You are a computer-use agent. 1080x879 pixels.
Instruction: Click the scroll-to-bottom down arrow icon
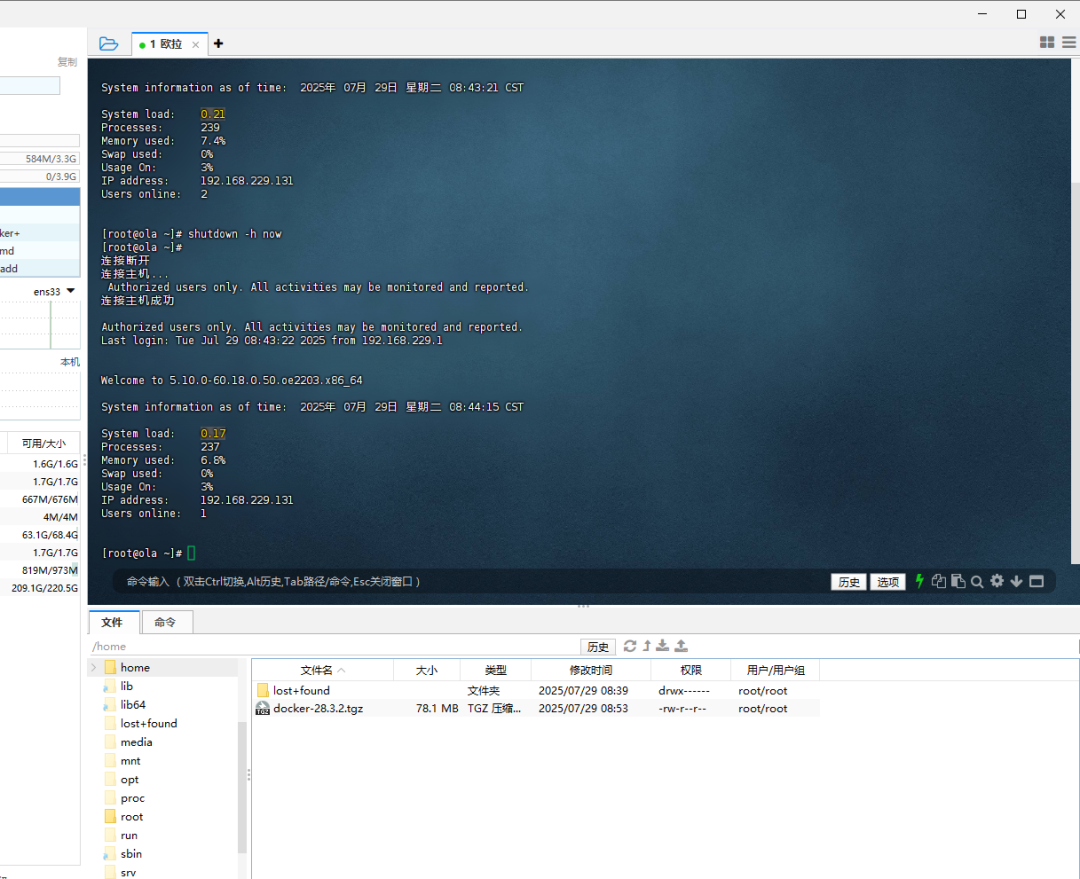click(1016, 581)
